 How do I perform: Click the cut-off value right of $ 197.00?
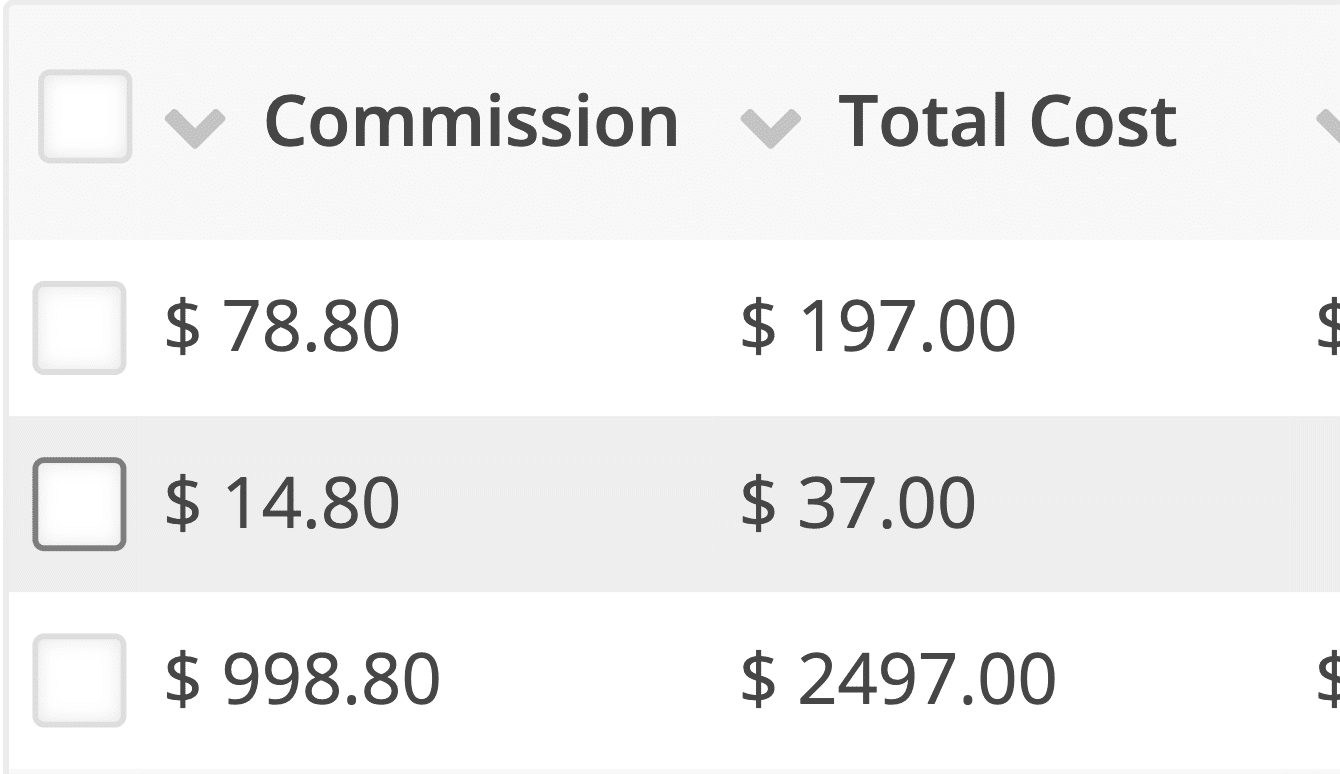tap(1330, 327)
